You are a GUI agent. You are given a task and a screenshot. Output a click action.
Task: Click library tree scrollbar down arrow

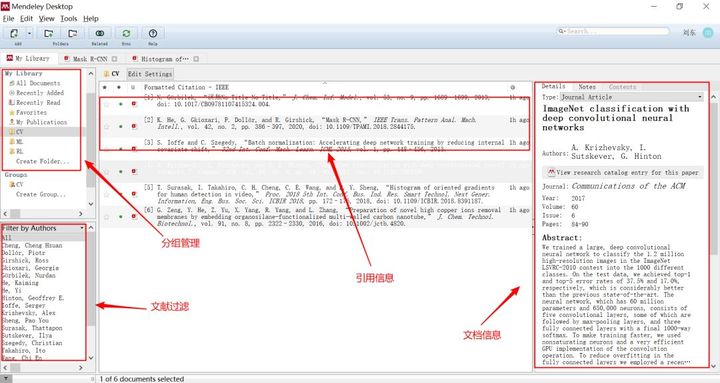click(x=90, y=204)
